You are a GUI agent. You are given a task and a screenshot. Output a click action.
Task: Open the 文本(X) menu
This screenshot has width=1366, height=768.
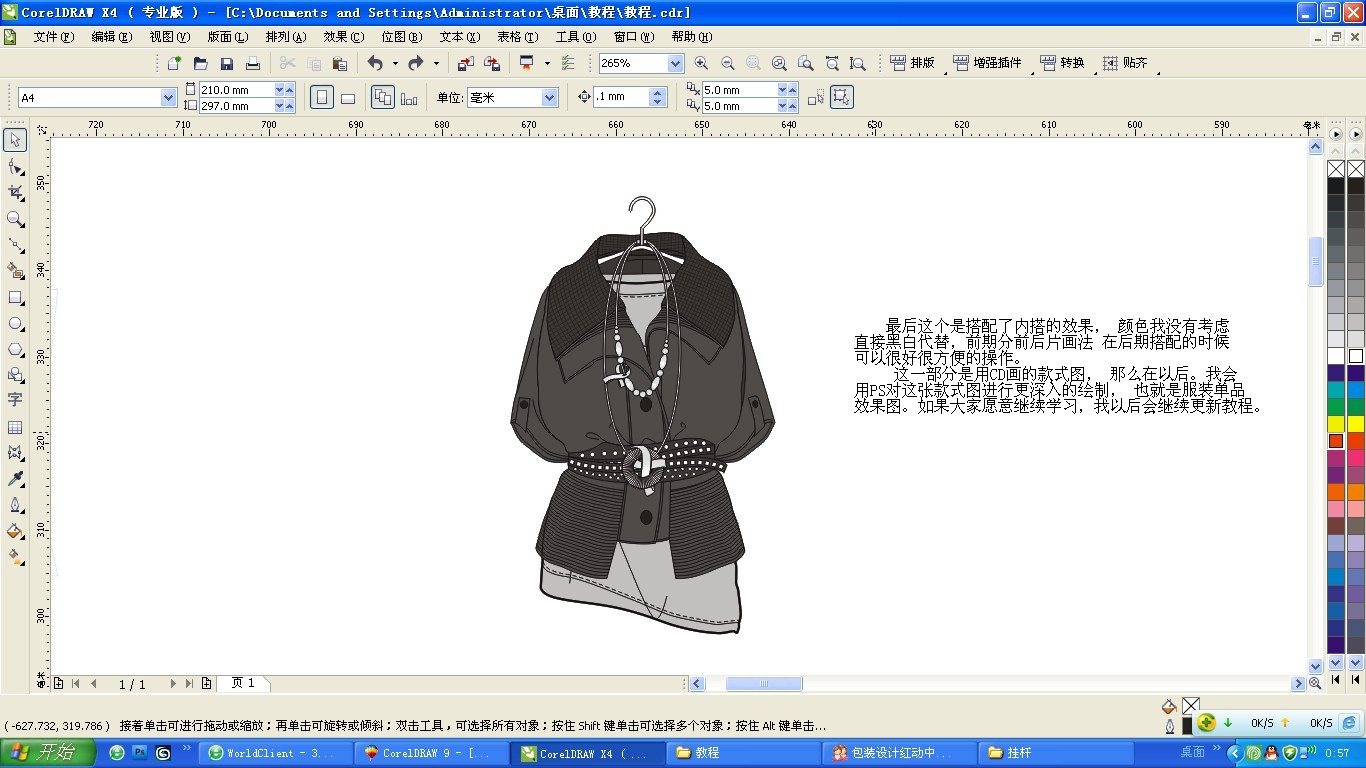(x=460, y=37)
